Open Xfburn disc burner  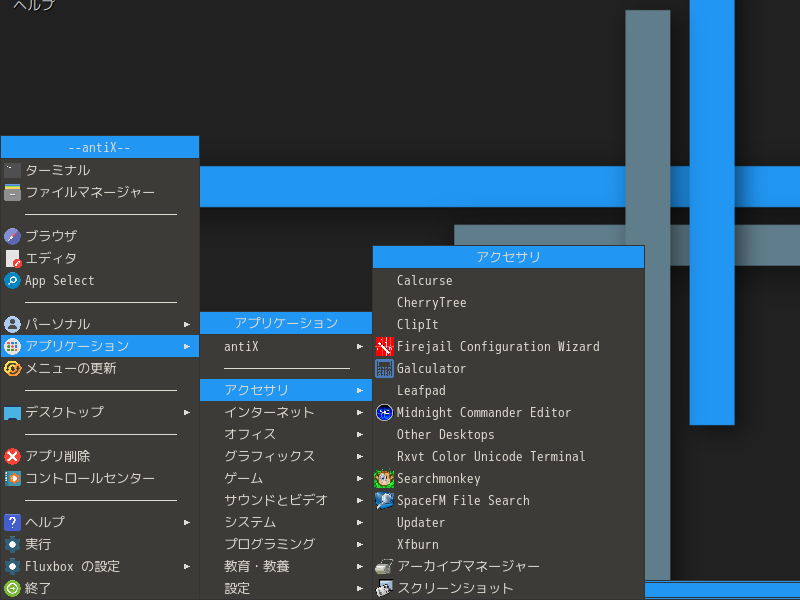509,544
